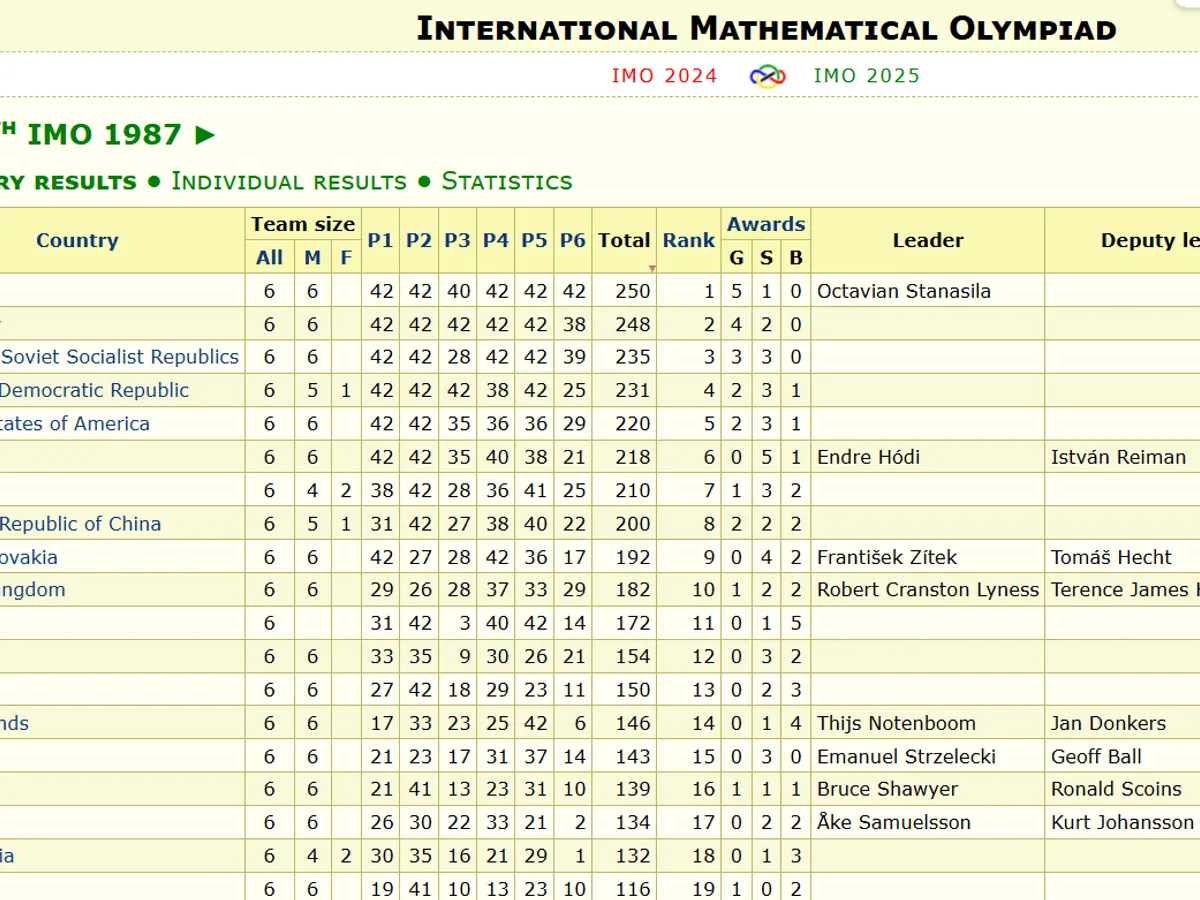
Task: Sort by female team members F column
Action: [x=346, y=258]
